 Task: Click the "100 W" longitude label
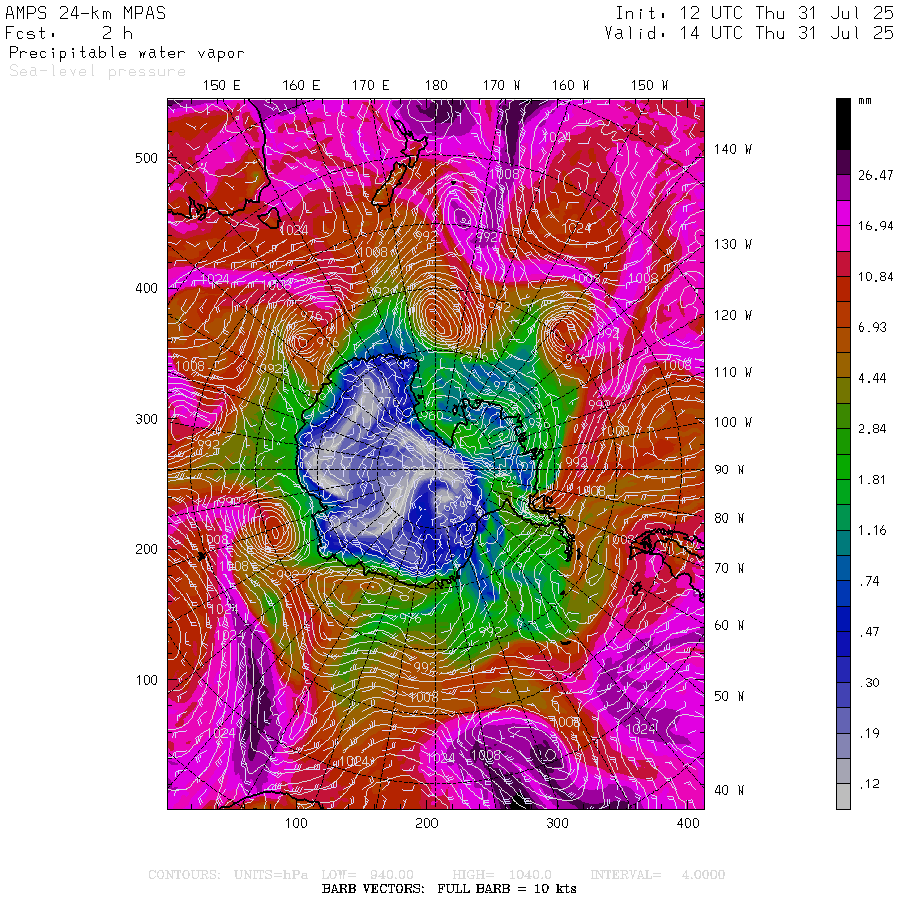[733, 422]
